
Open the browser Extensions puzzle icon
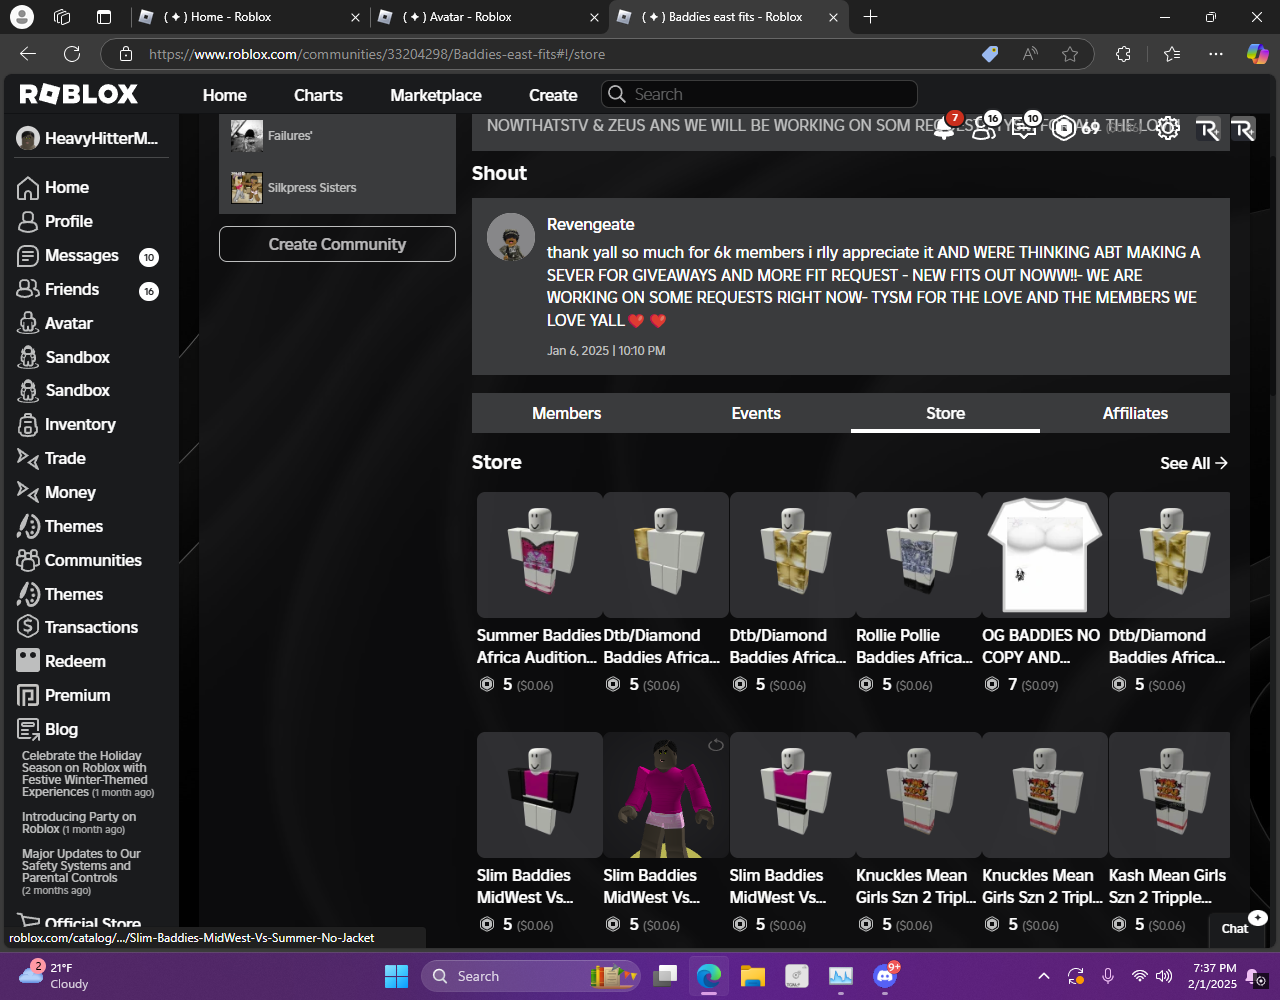1123,54
